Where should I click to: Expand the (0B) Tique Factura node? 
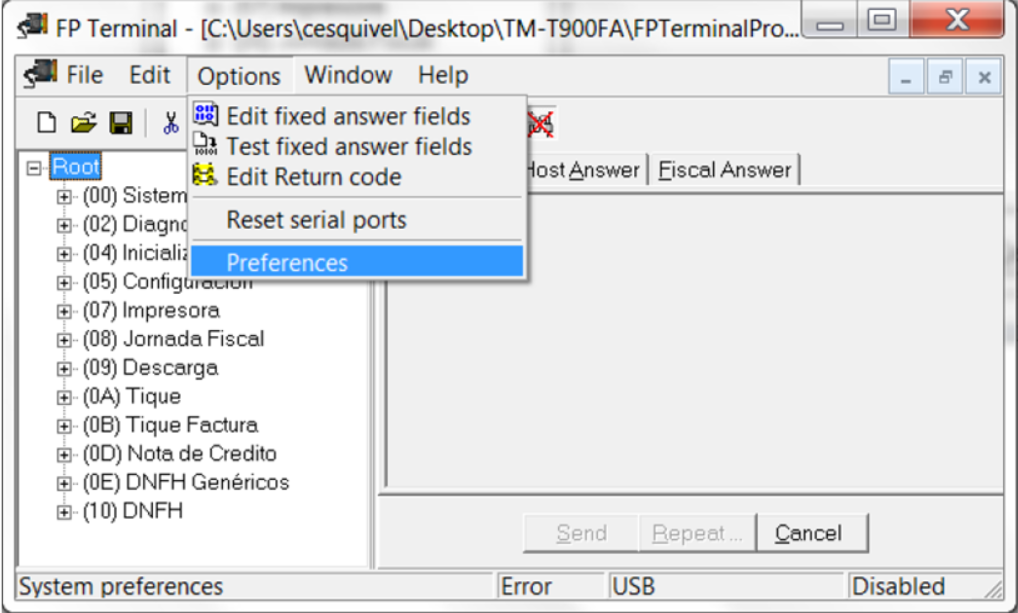coord(64,426)
